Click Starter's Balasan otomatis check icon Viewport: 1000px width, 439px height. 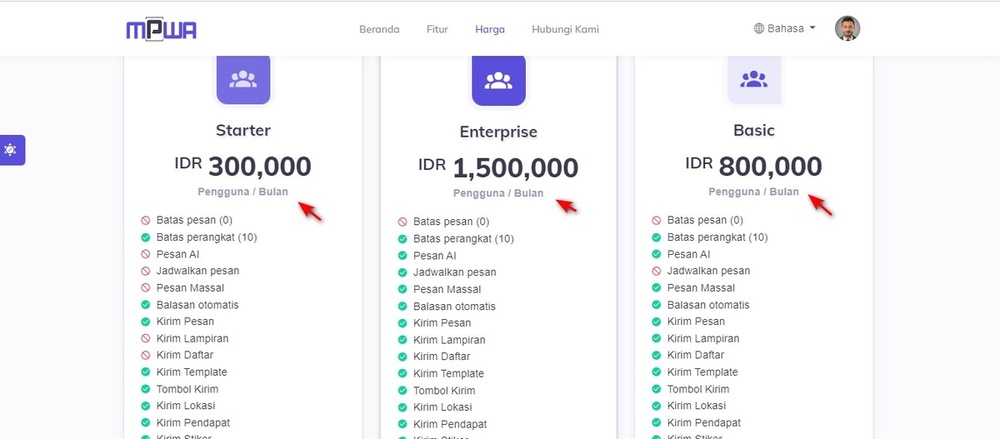tap(145, 305)
